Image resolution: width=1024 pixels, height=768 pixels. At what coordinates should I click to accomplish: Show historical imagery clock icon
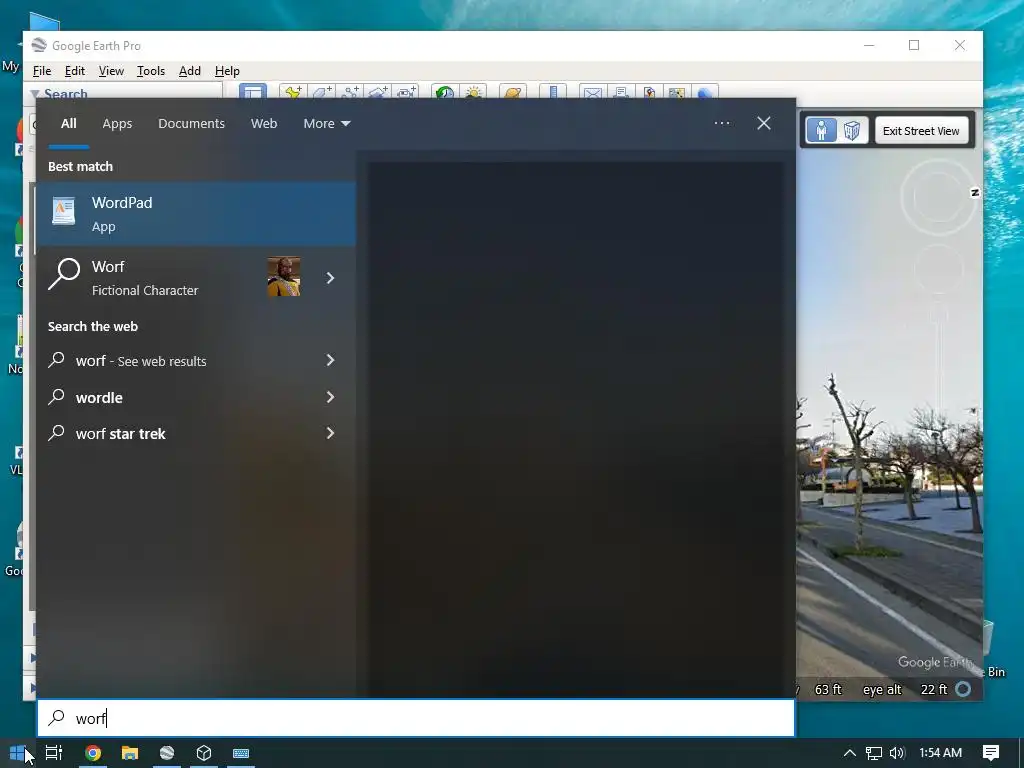click(x=445, y=91)
